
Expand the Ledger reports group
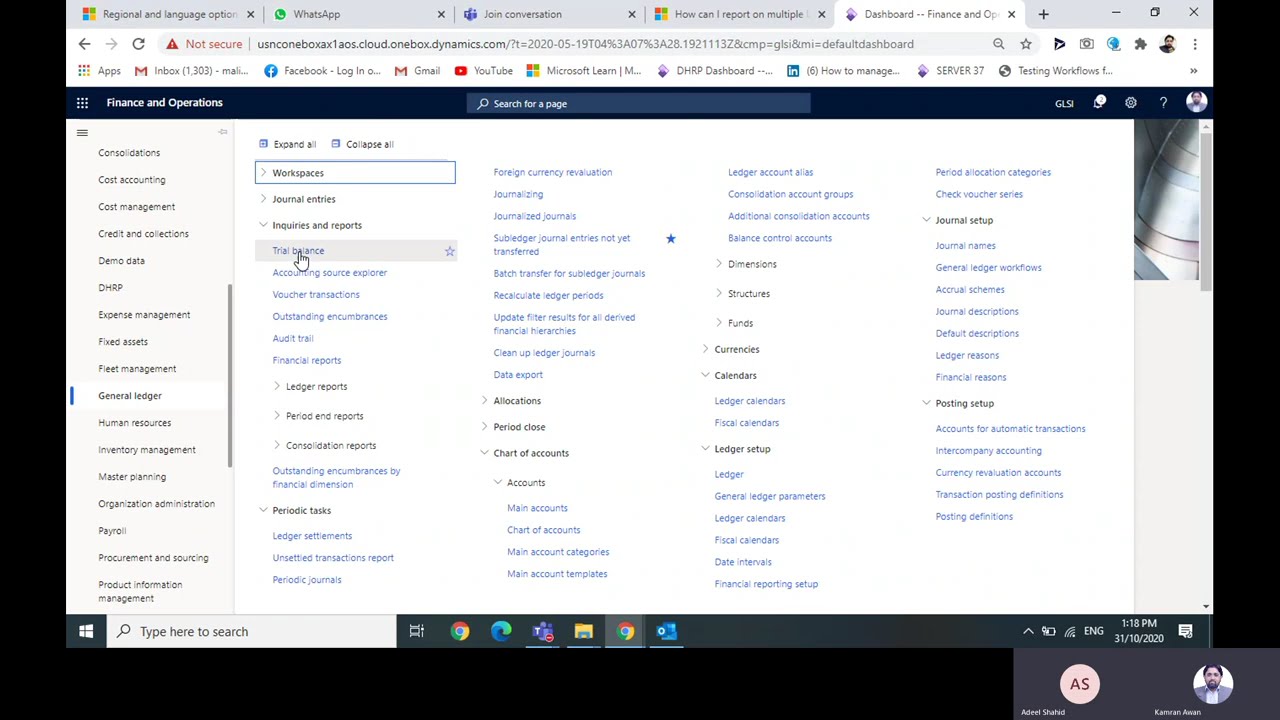pyautogui.click(x=277, y=386)
